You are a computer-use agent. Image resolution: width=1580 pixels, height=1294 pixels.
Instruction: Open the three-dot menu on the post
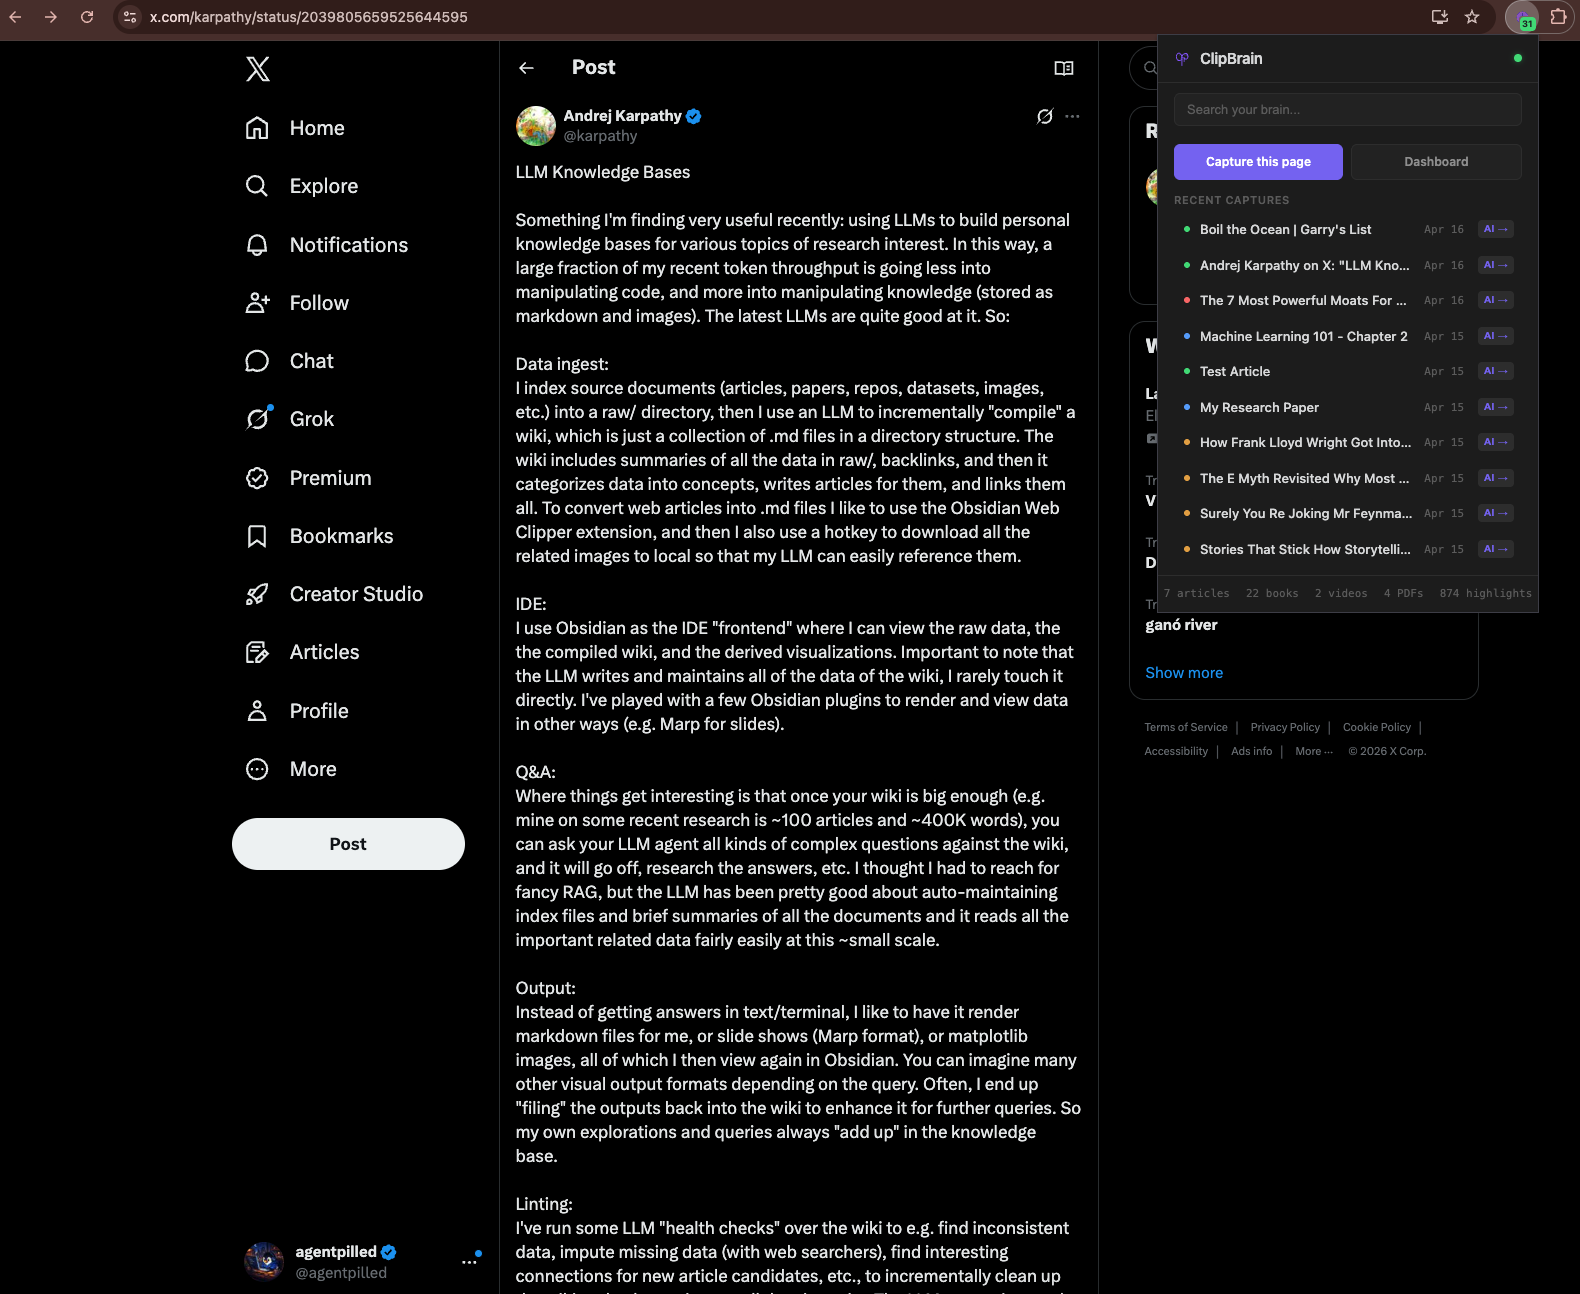(x=1072, y=116)
